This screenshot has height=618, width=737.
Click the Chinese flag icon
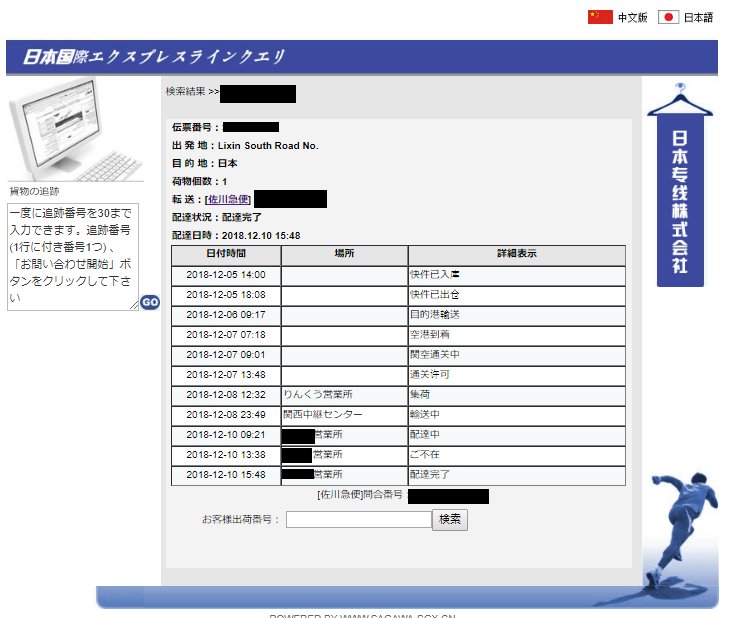pyautogui.click(x=600, y=17)
